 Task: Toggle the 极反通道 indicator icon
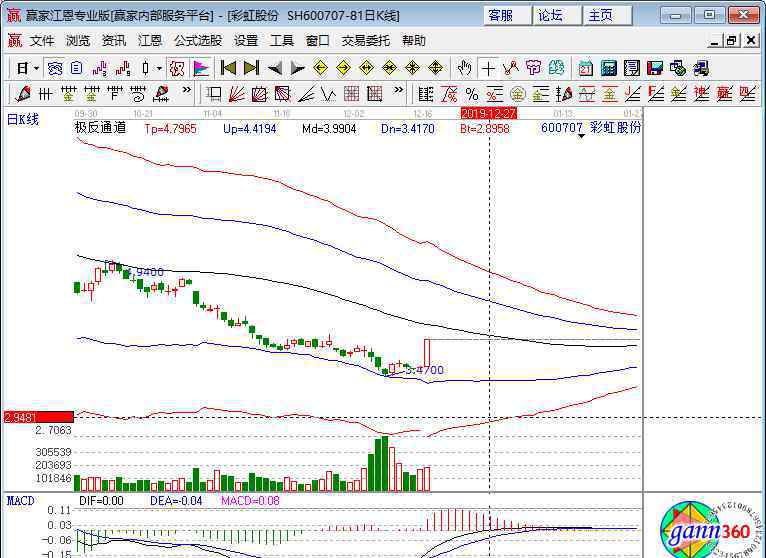point(176,68)
